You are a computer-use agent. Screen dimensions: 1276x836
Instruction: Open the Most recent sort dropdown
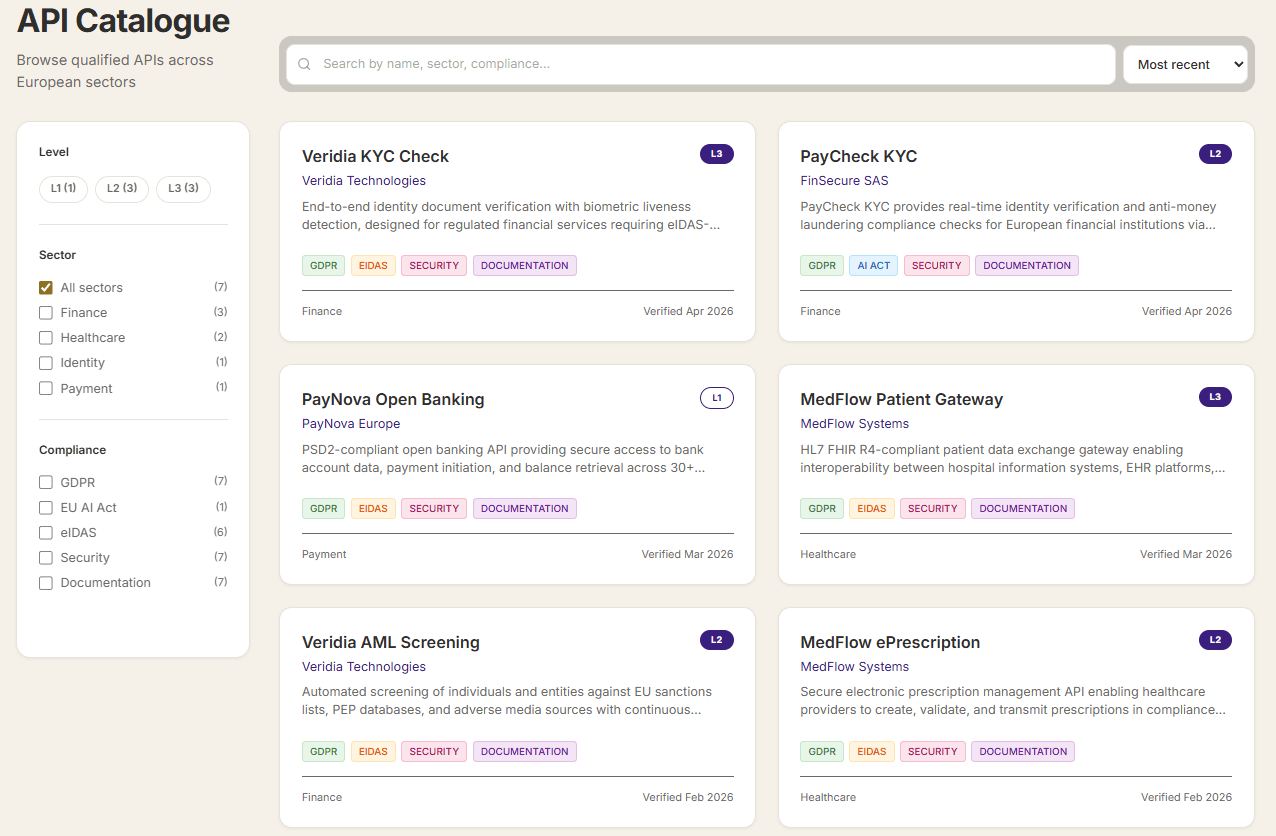(1185, 64)
